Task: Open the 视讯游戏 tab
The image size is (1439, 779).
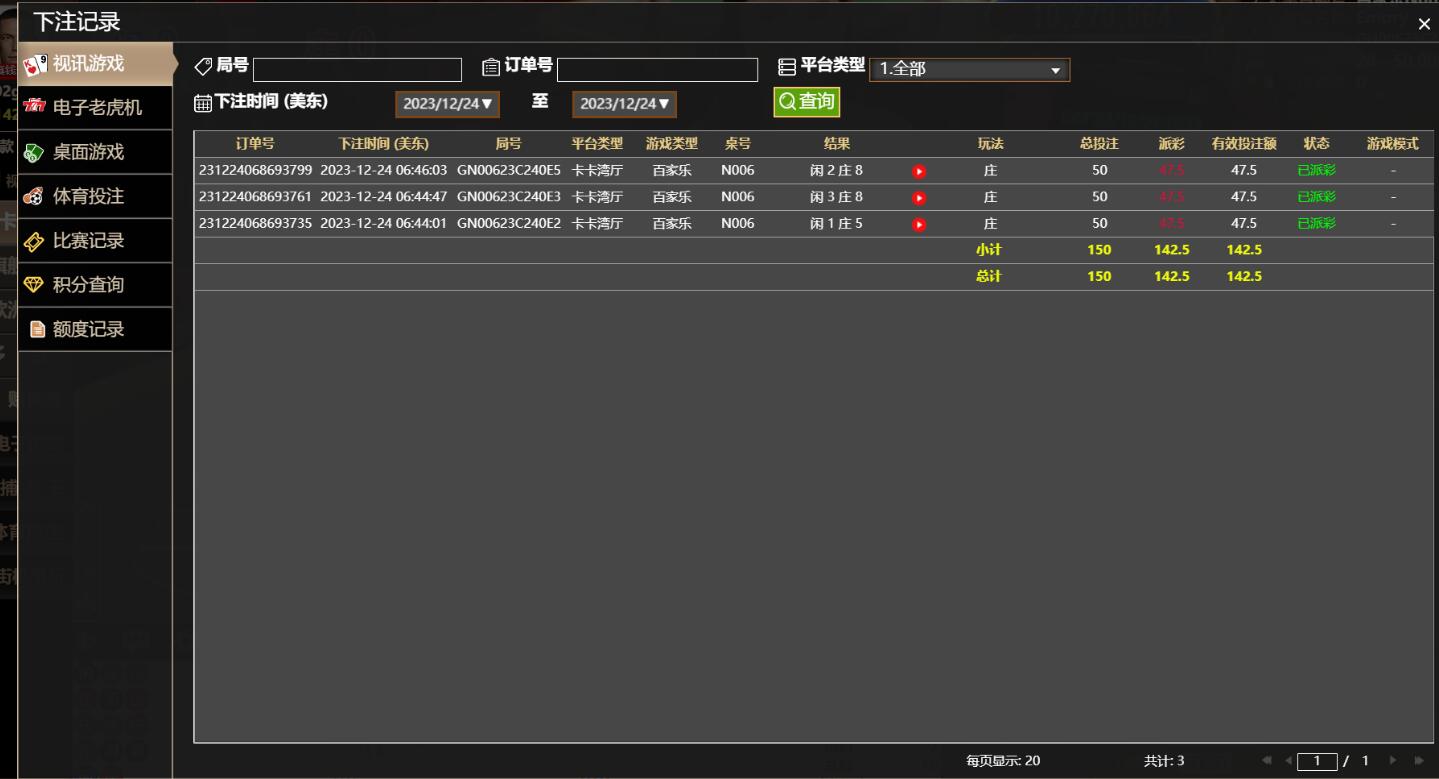Action: pyautogui.click(x=95, y=64)
